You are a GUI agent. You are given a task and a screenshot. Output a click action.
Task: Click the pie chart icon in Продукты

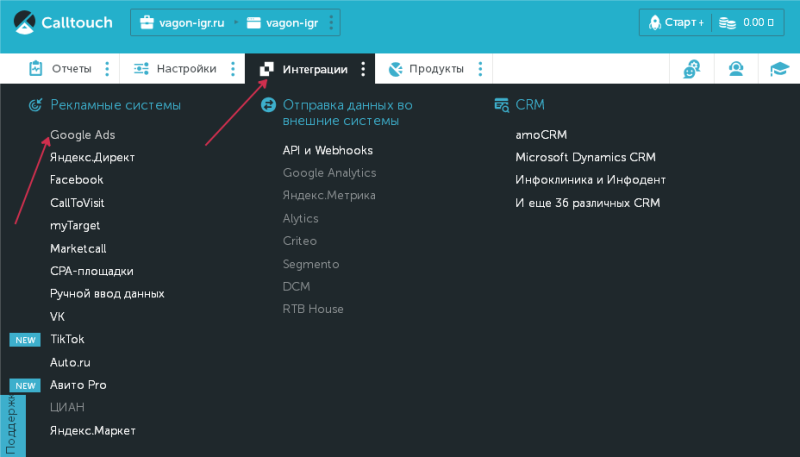[395, 69]
